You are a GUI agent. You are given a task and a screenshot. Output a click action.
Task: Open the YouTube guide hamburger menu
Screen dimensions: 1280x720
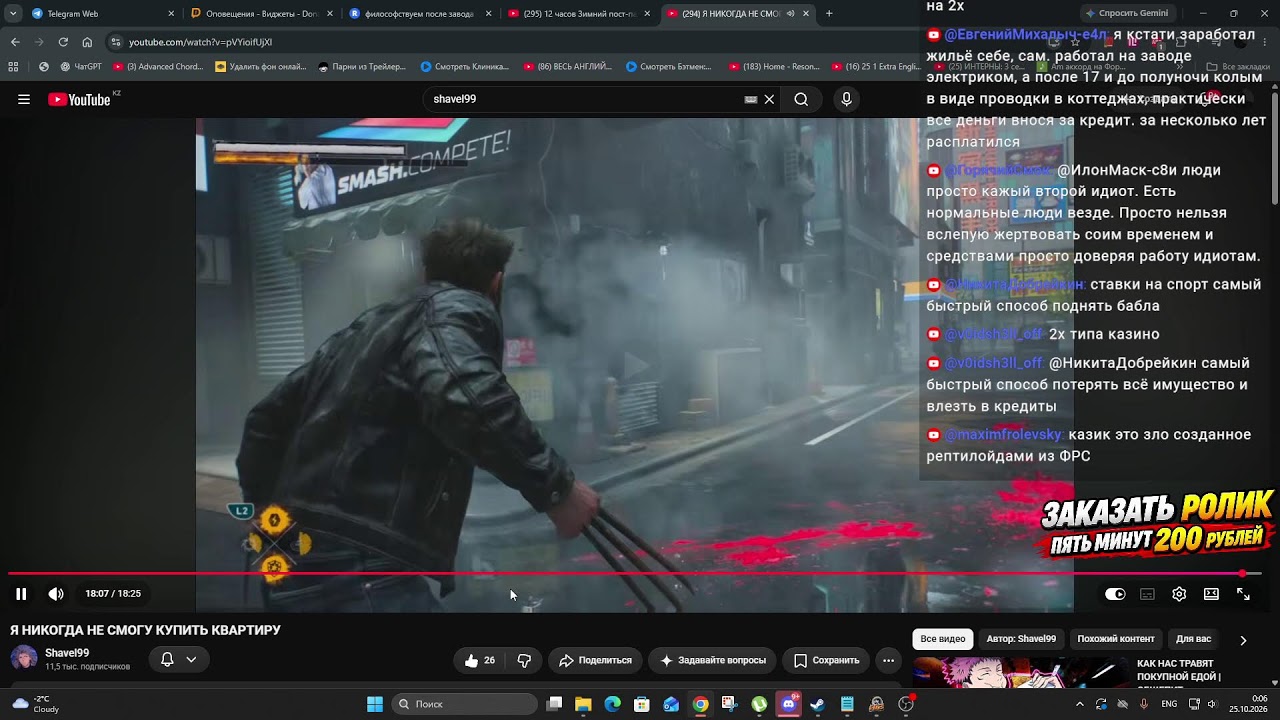click(x=24, y=99)
